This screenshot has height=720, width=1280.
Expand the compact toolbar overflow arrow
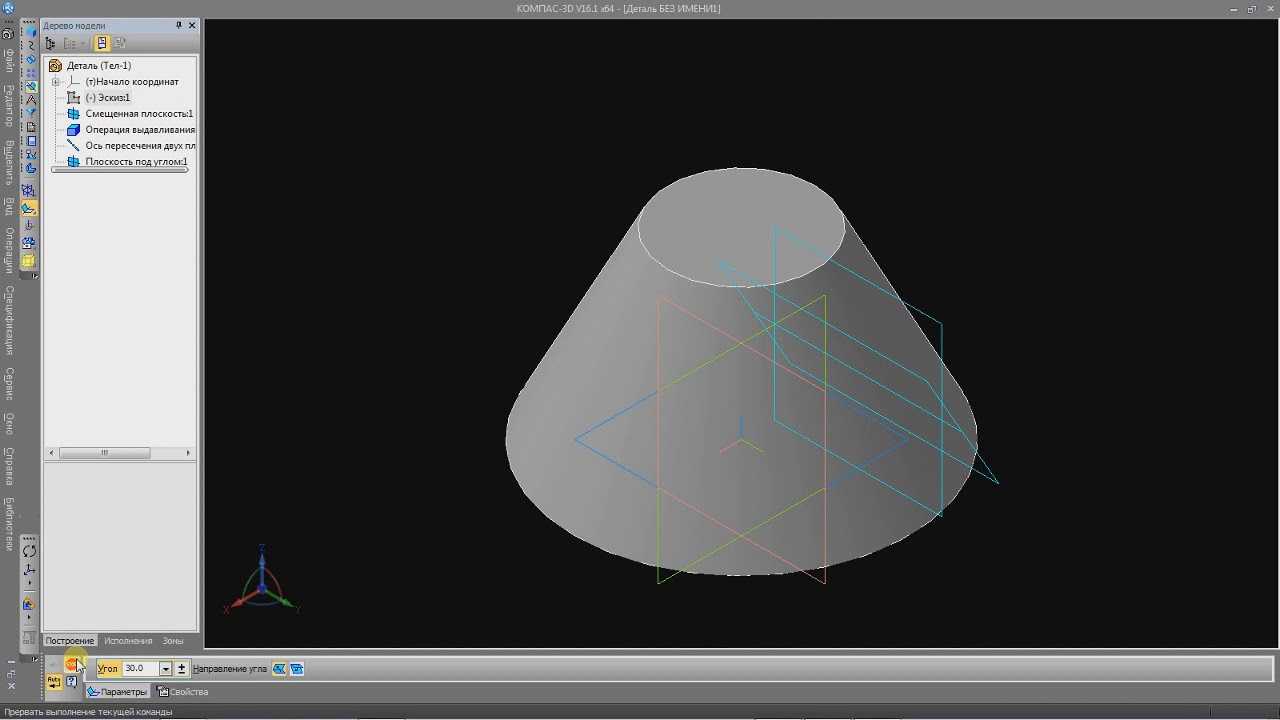tap(35, 275)
